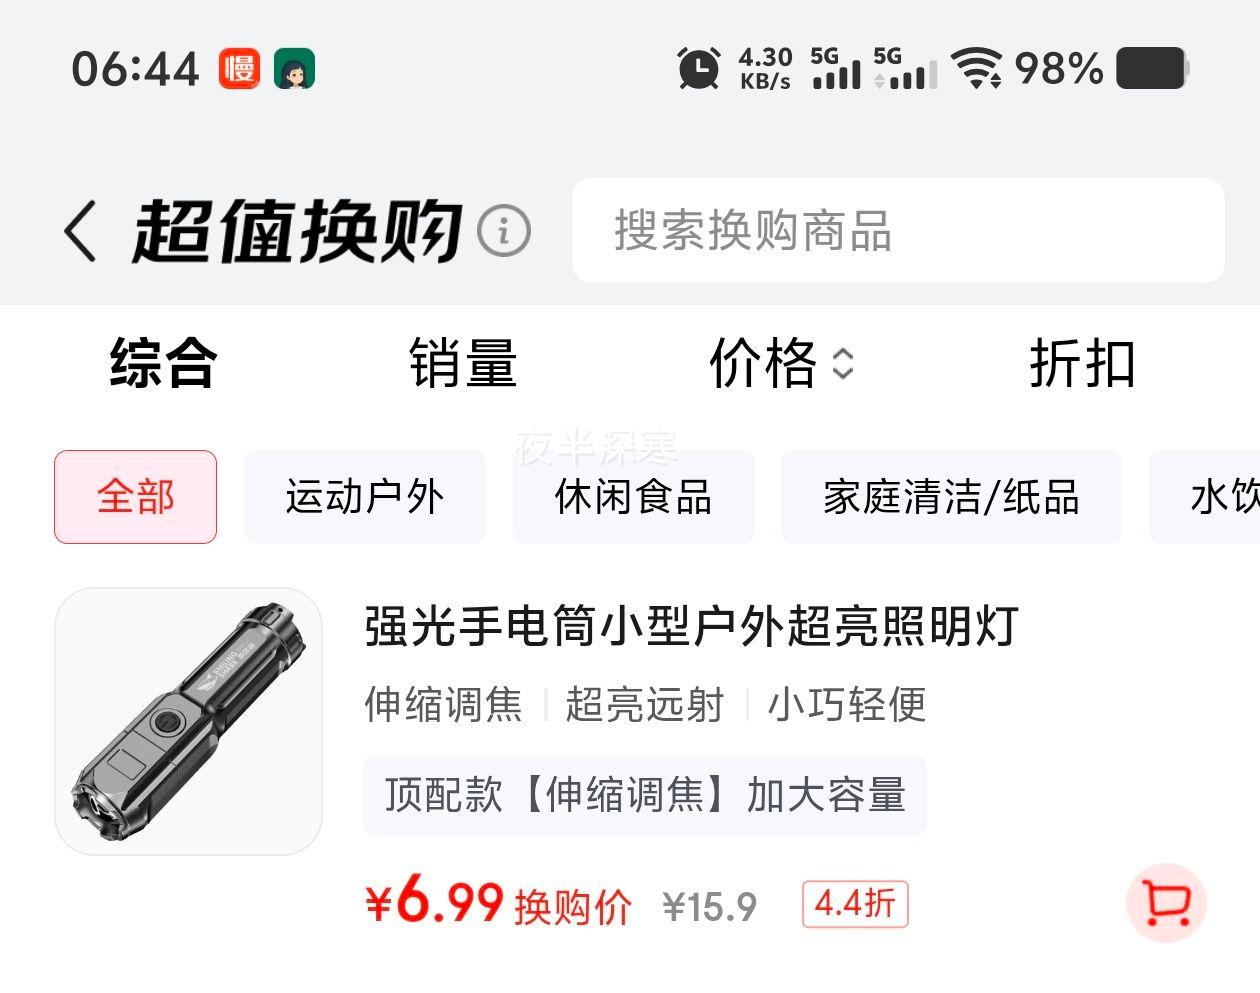Choose the 家庭清洁/纸品 category chip

(951, 497)
